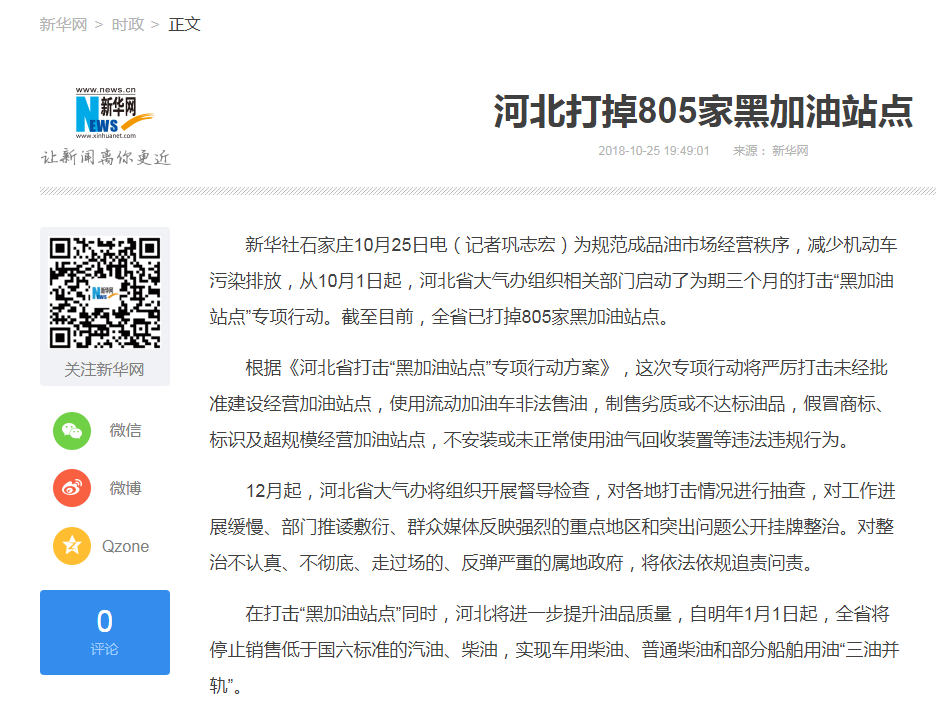The height and width of the screenshot is (711, 936).
Task: Click the 关注新华网 caption under the QR code
Action: pos(104,369)
